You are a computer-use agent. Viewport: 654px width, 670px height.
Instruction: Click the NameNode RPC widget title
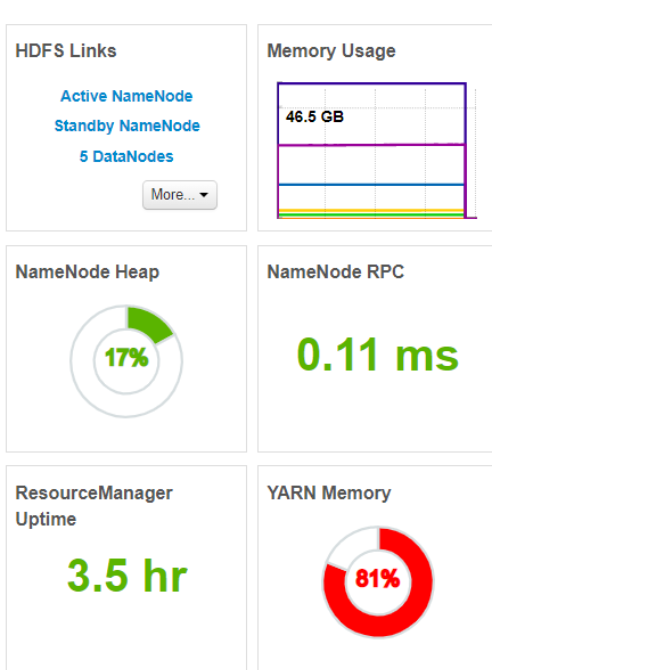(335, 272)
